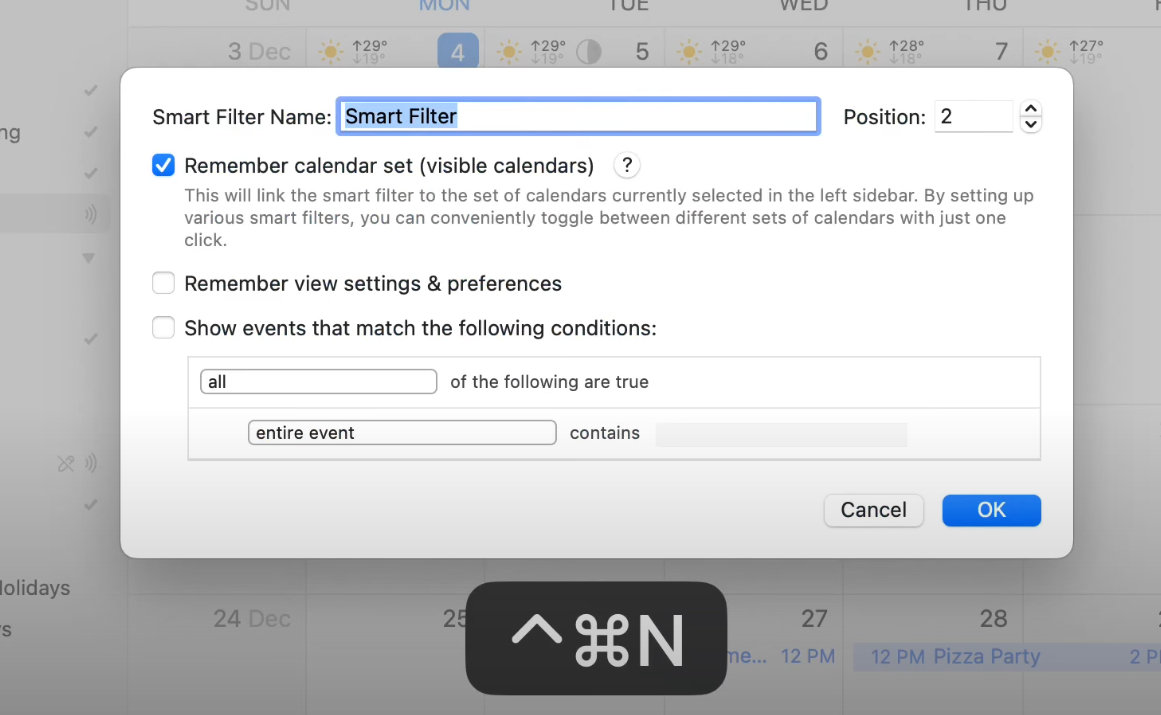1161x715 pixels.
Task: Click the Position number field
Action: (973, 117)
